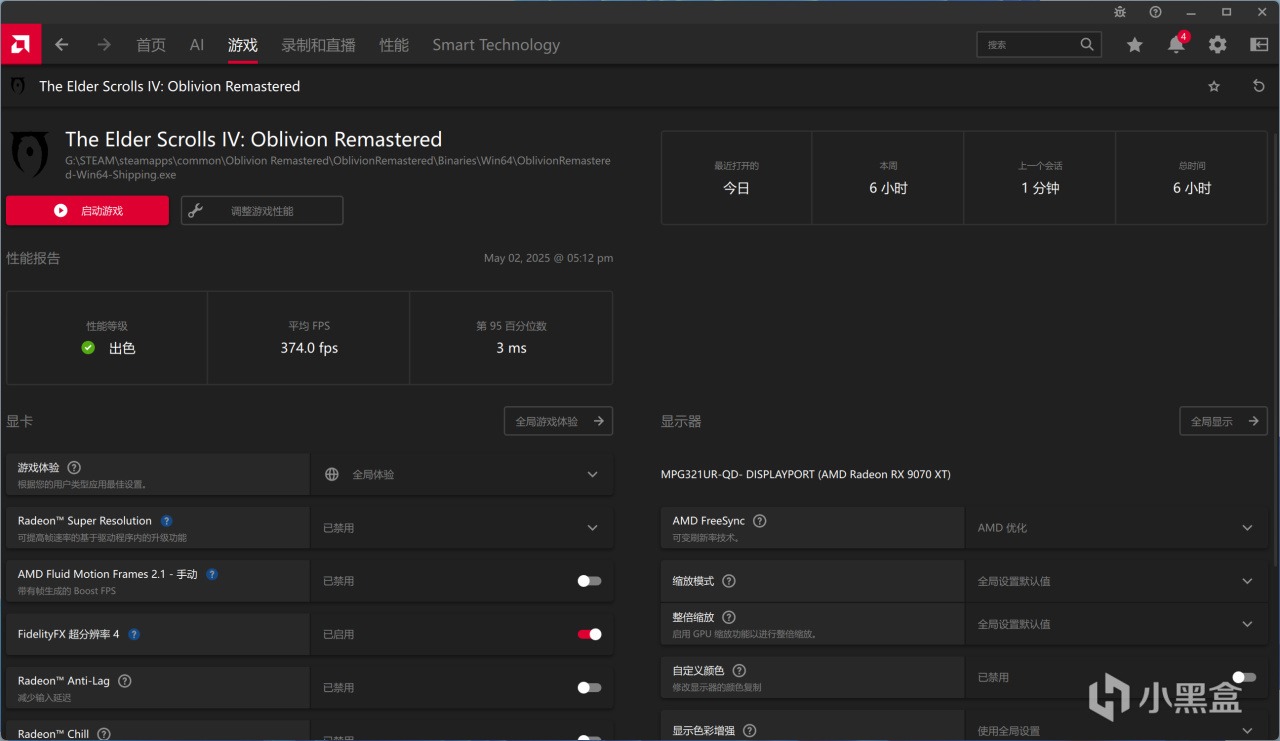Click the favorites star in top bar
This screenshot has height=741, width=1280.
coord(1134,45)
